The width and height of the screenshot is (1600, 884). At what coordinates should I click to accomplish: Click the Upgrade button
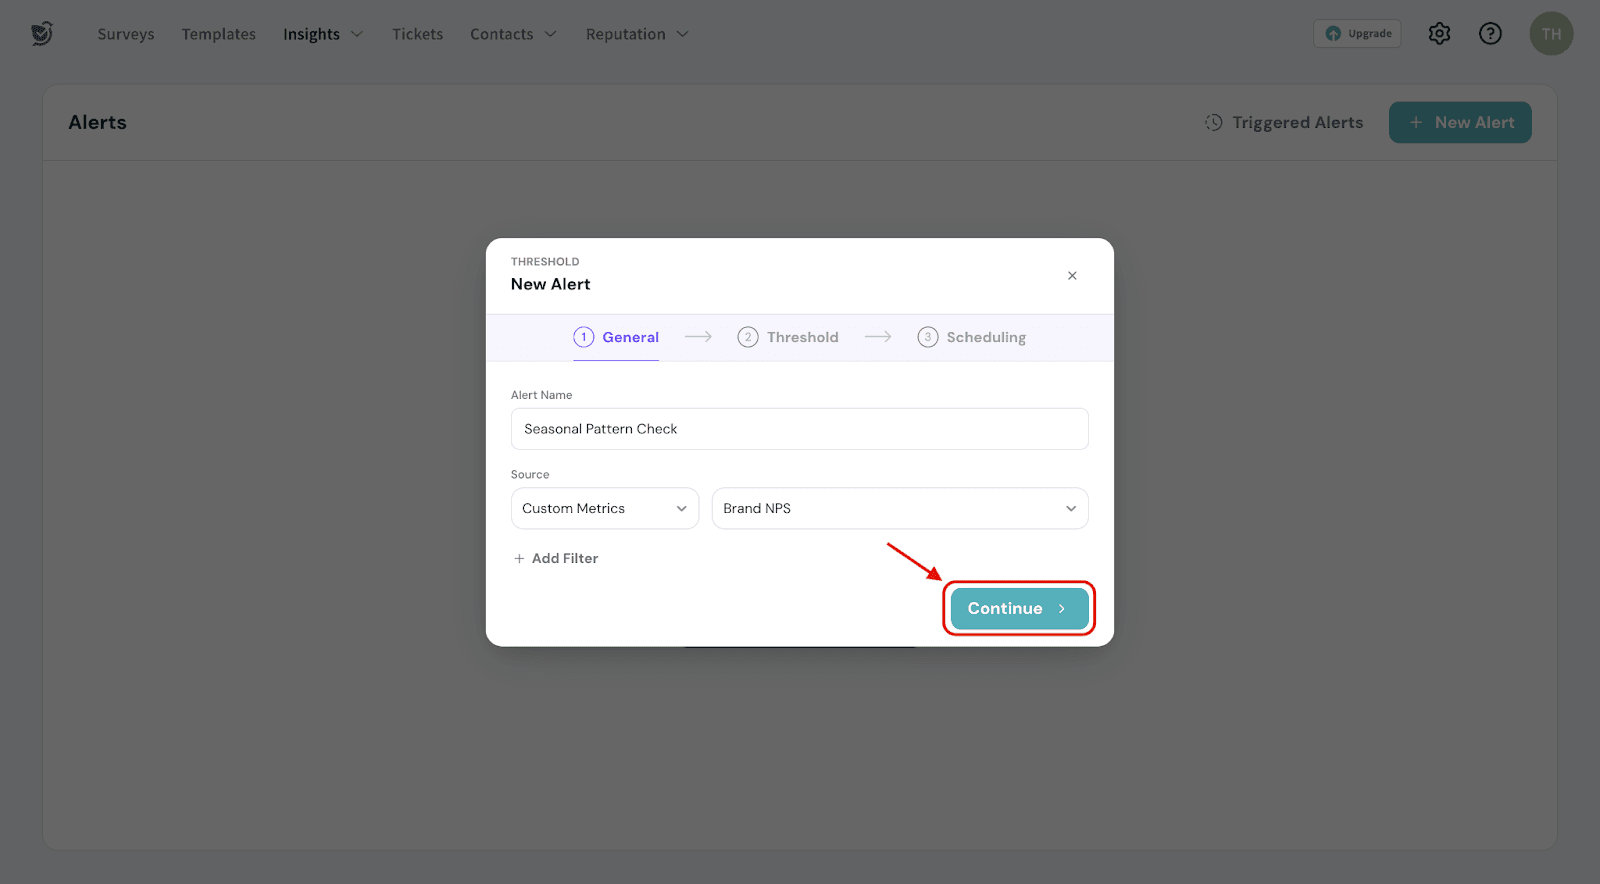point(1357,34)
